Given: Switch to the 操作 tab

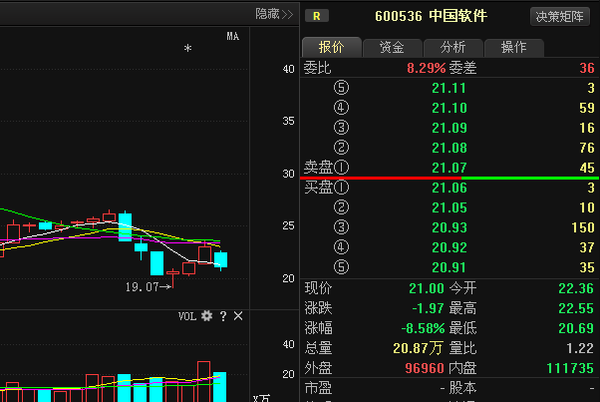Looking at the screenshot, I should pyautogui.click(x=514, y=47).
